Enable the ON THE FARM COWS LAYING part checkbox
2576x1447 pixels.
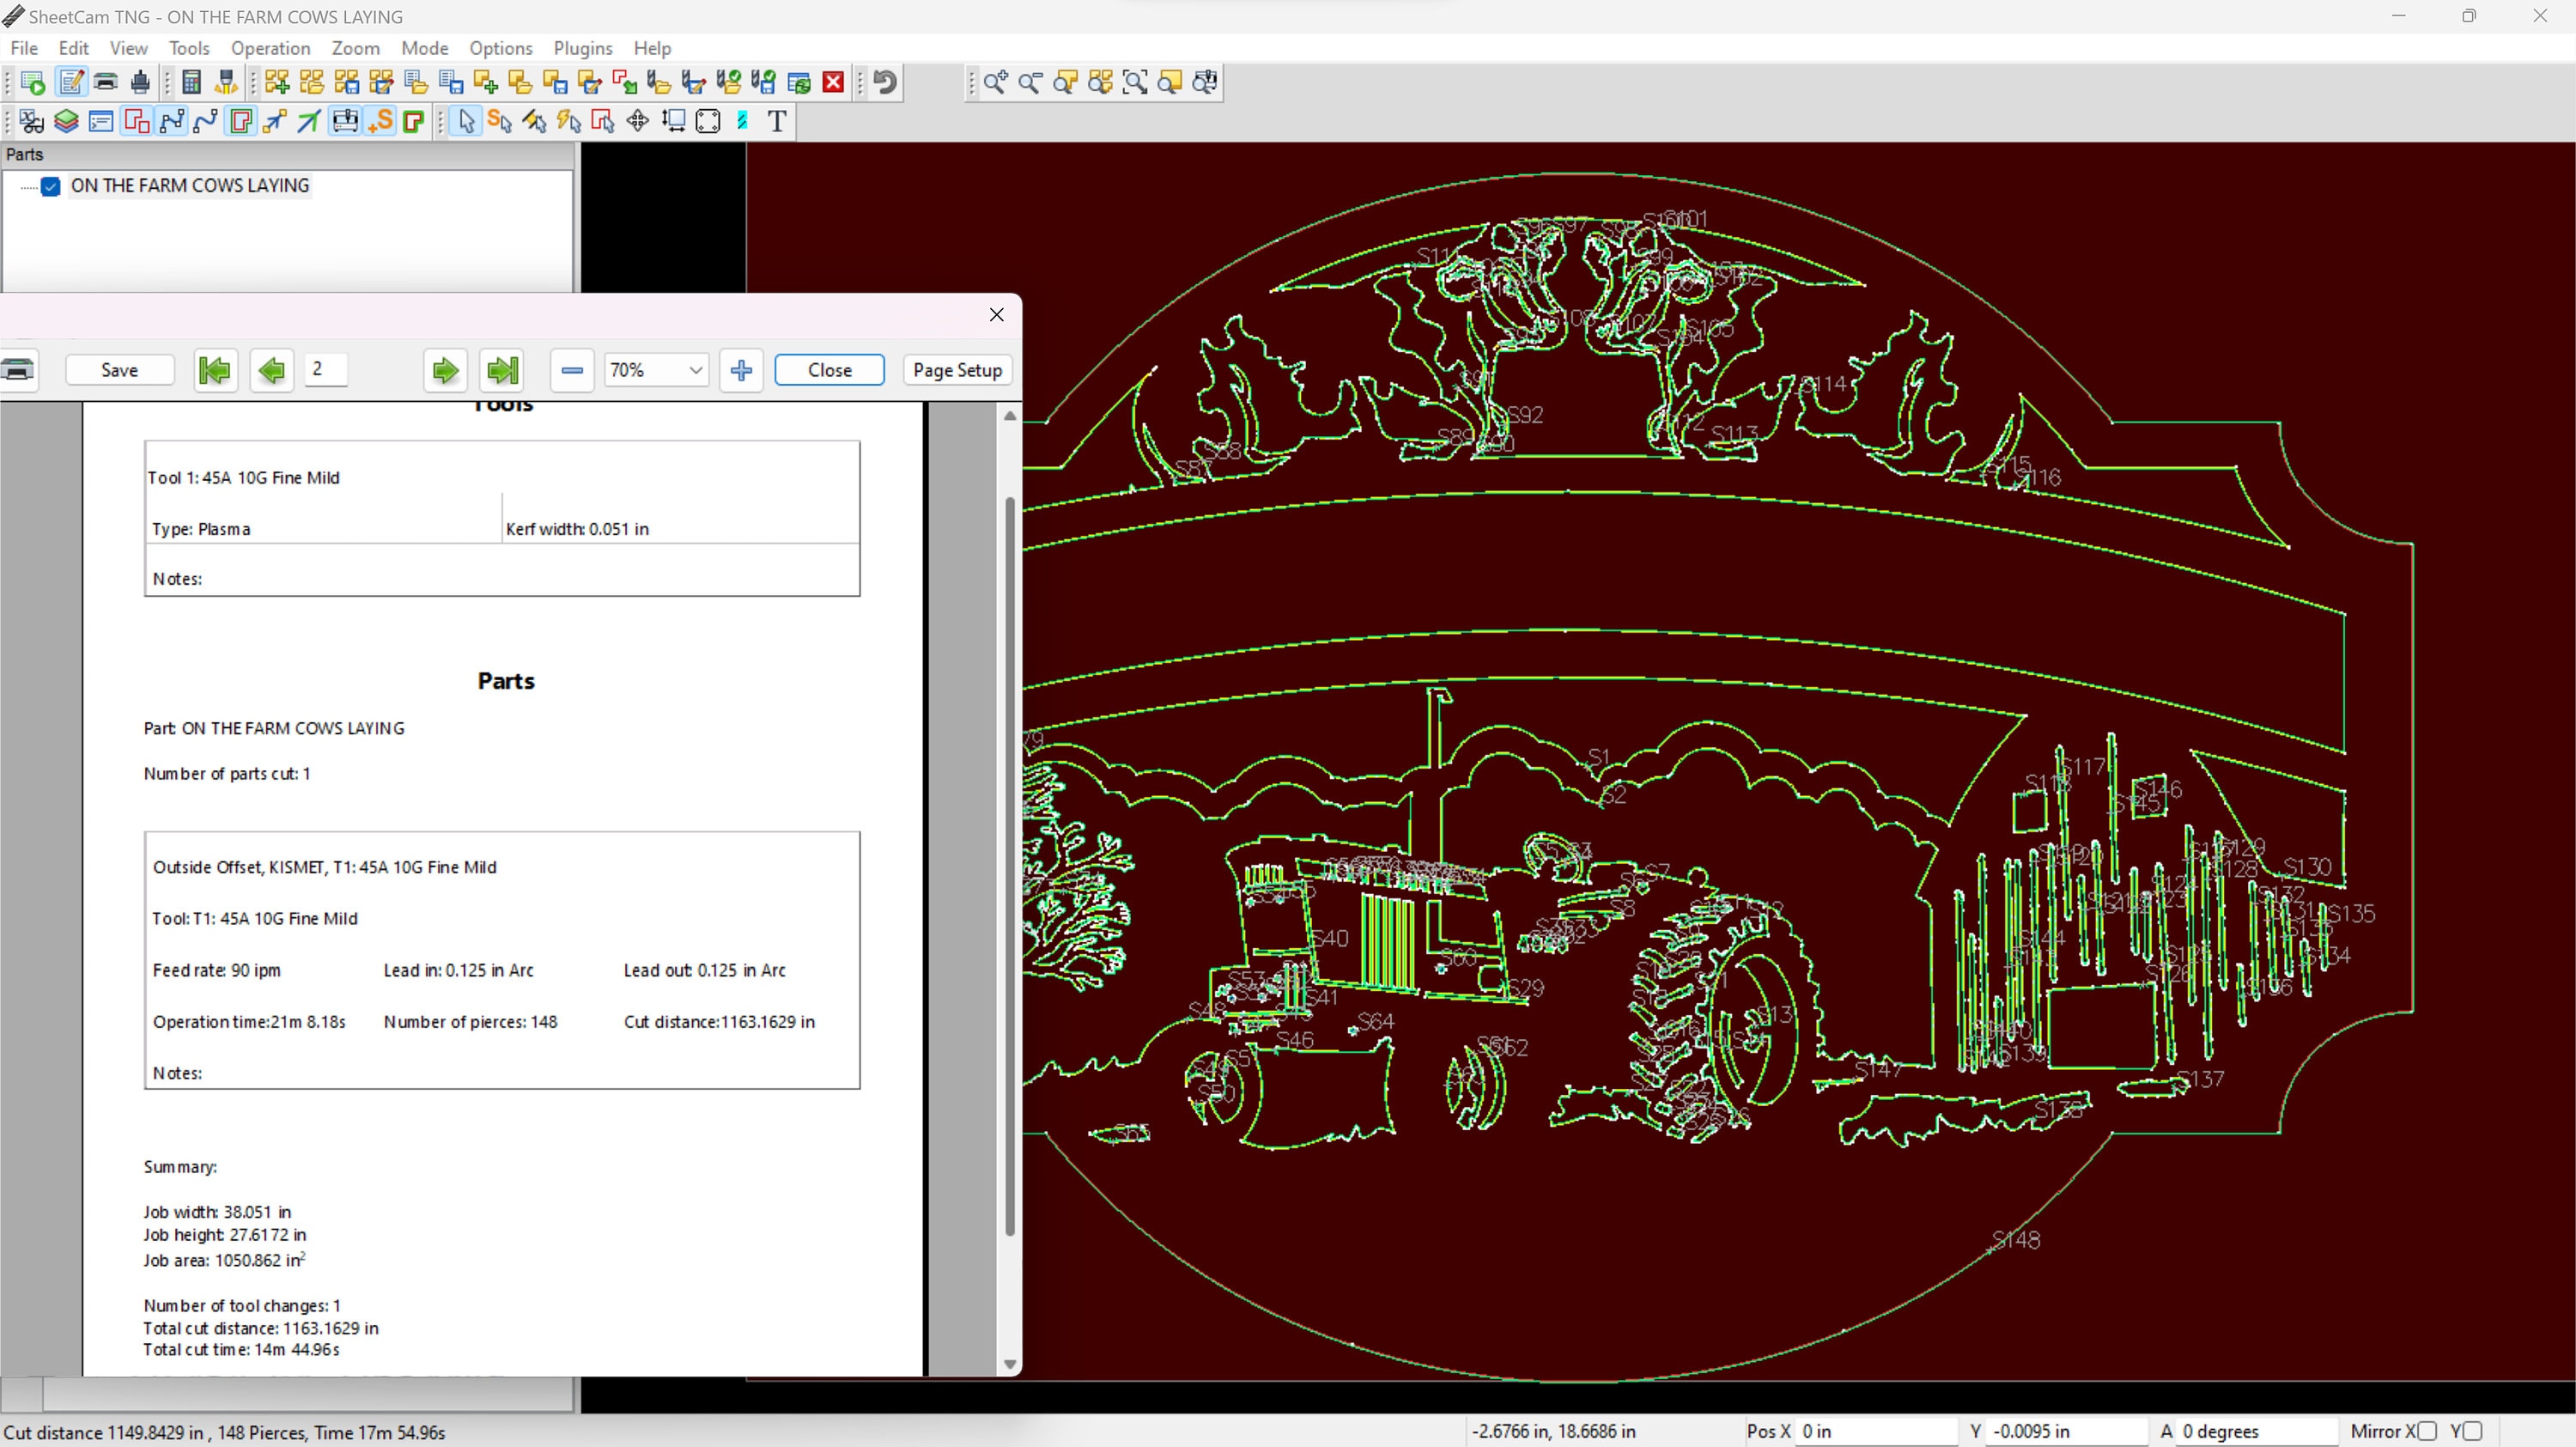[x=51, y=187]
